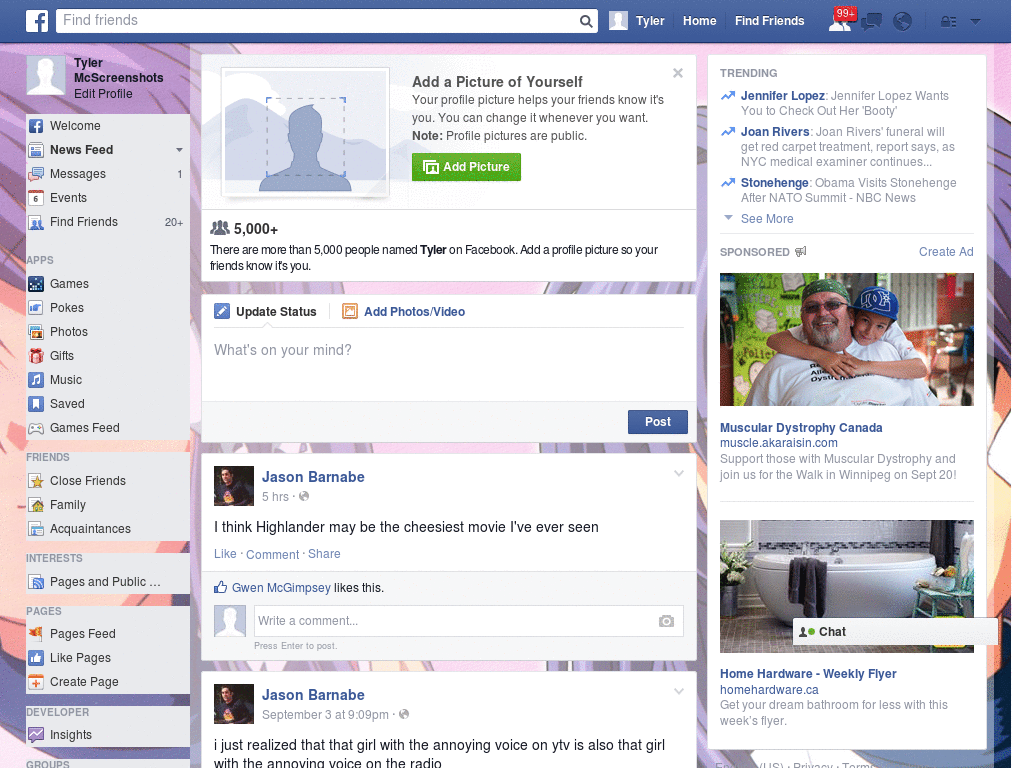Click the Family list icon
Screen dimensions: 1024x768
pyautogui.click(x=36, y=505)
